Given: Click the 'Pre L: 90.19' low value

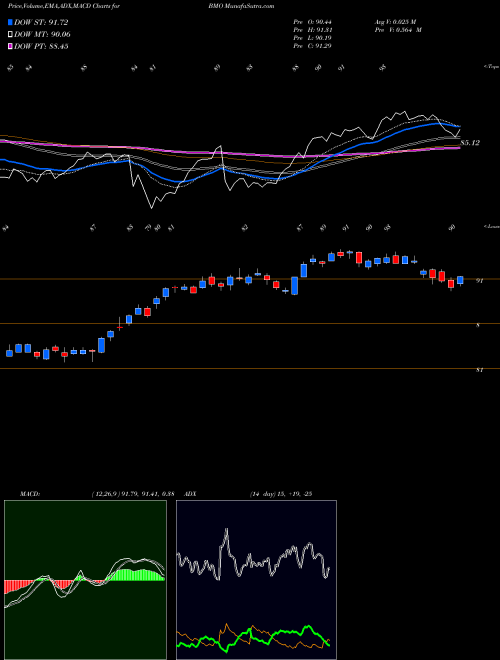Looking at the screenshot, I should [x=313, y=38].
